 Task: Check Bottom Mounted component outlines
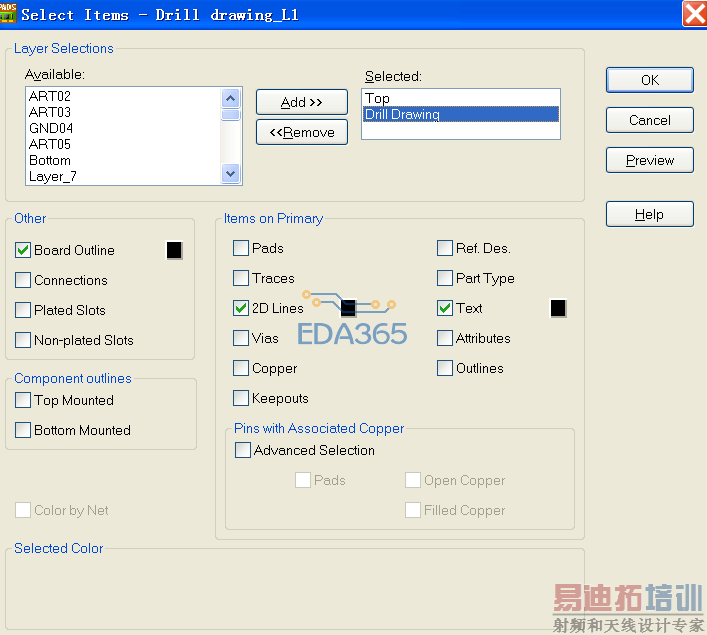click(x=23, y=430)
